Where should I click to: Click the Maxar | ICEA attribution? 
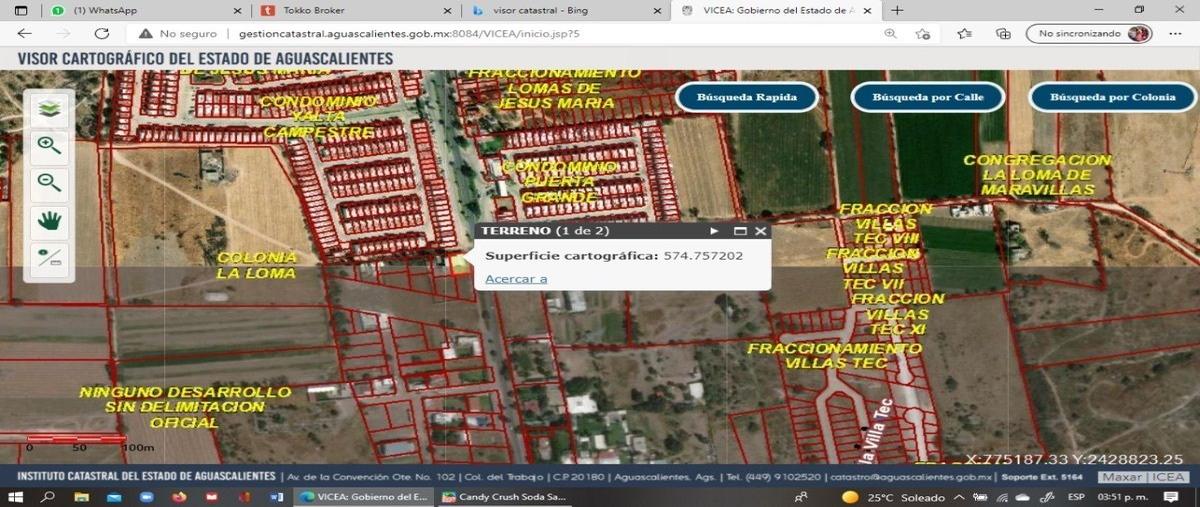click(x=1143, y=477)
